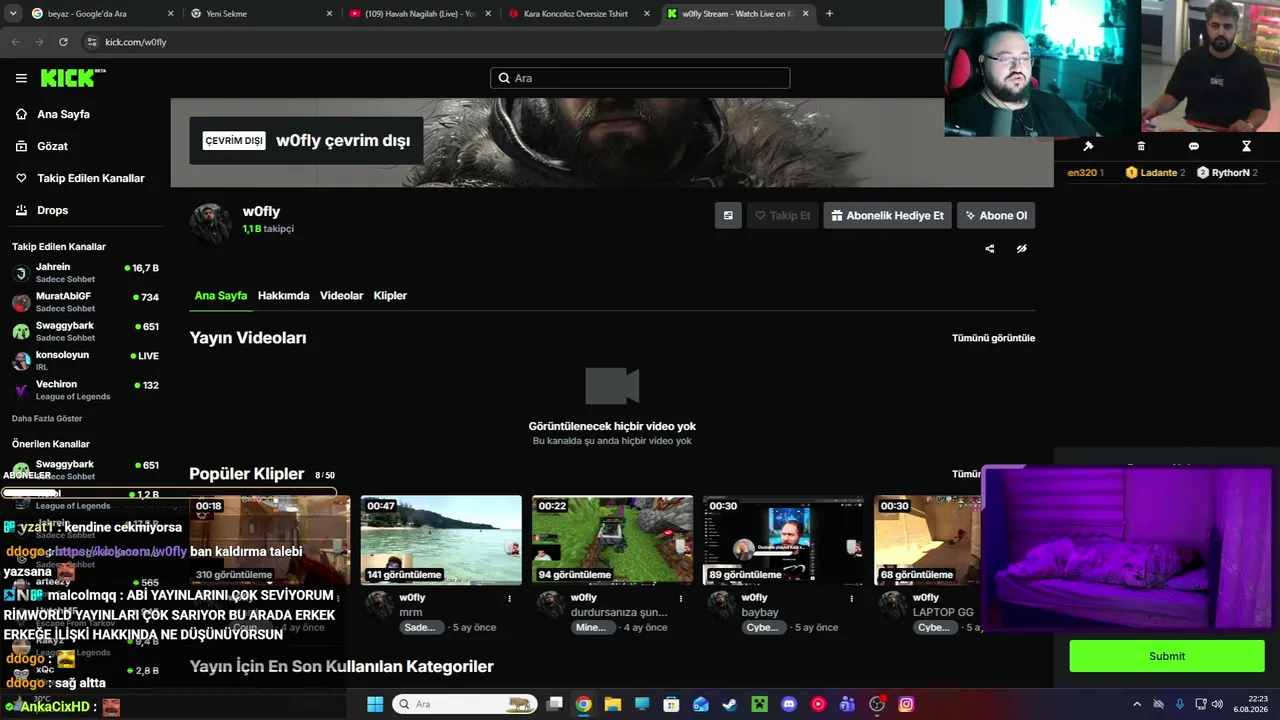Open the Vechiron channel entry
Screen dimensions: 1280x720
(x=85, y=390)
